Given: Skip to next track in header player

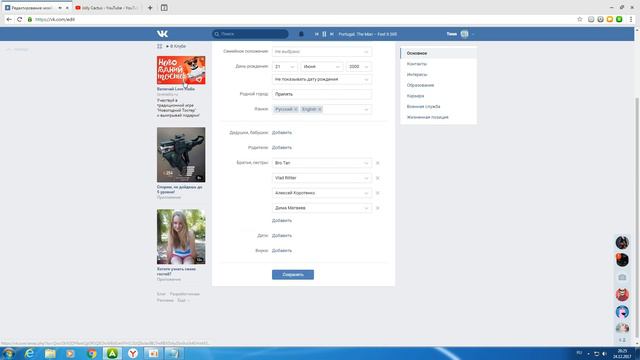Looking at the screenshot, I should [332, 34].
